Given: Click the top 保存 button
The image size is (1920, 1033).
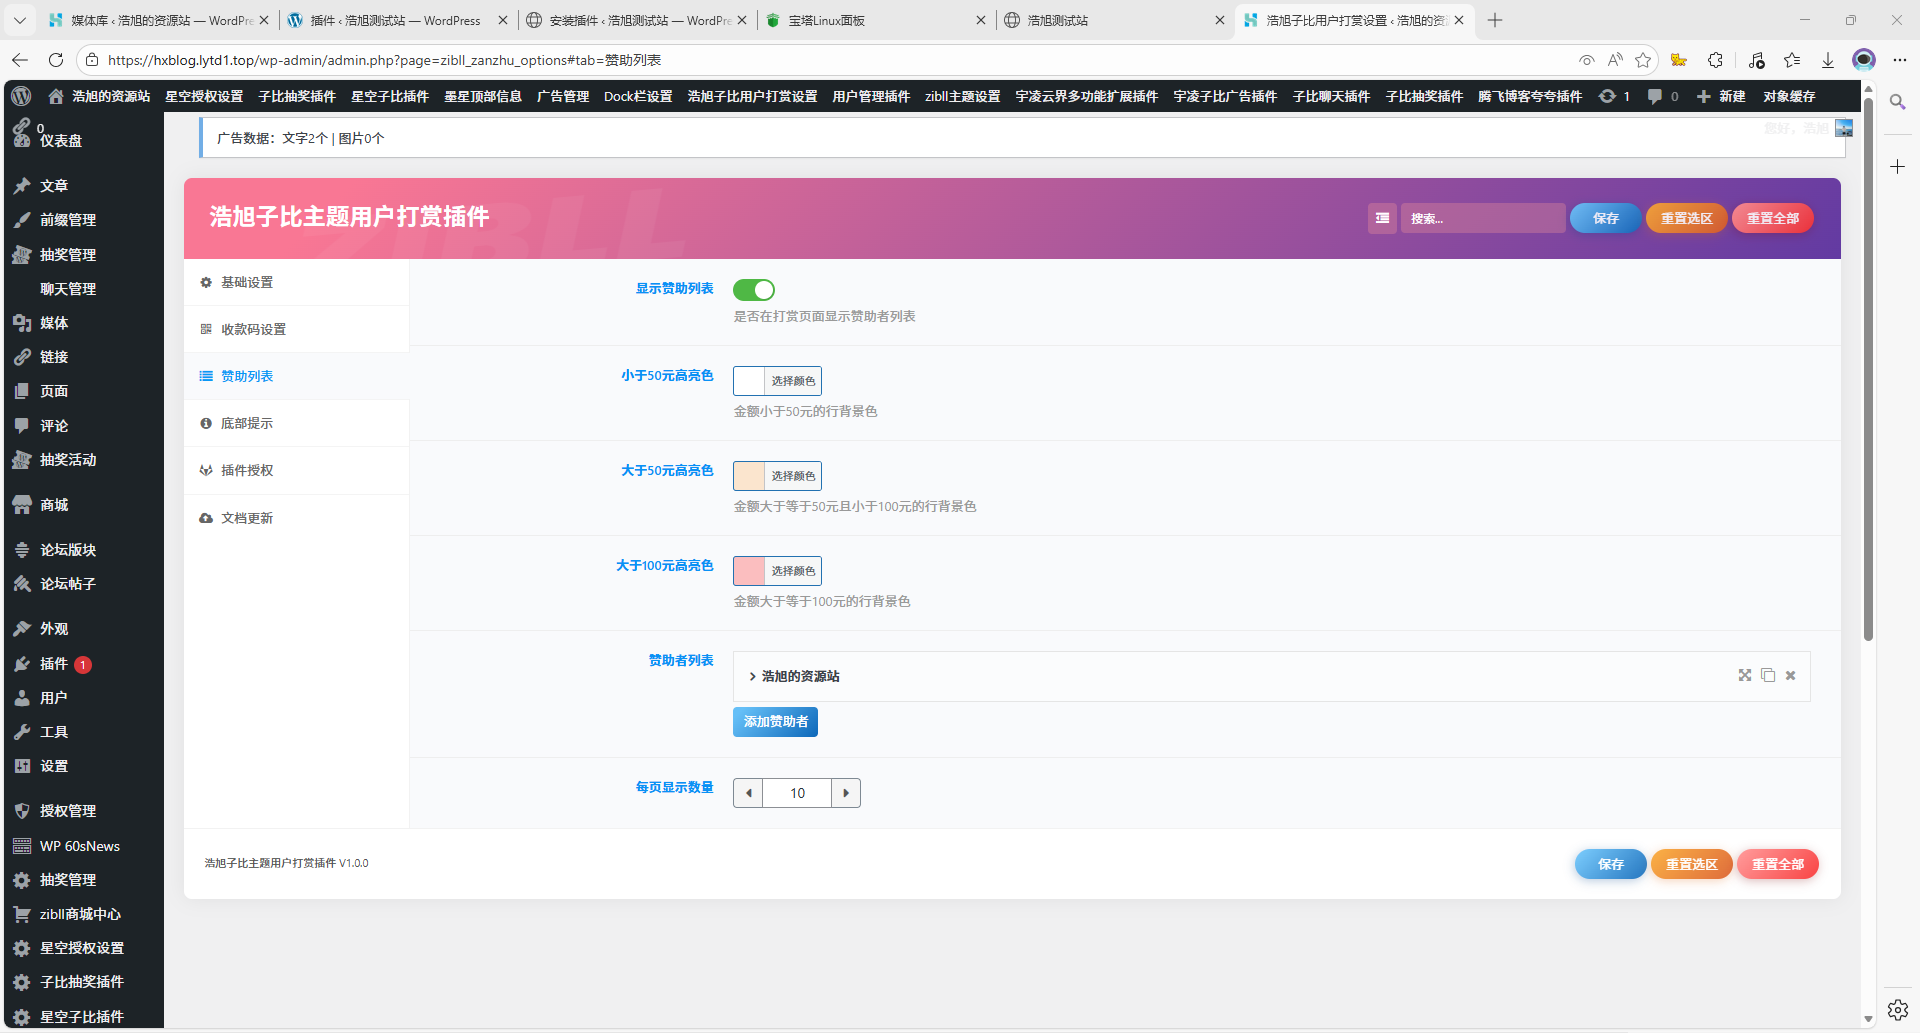Looking at the screenshot, I should point(1605,218).
